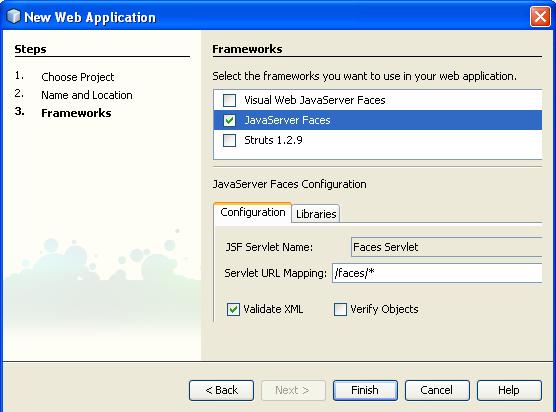Select the Visual Web JavaServer Faces row text
556x412 pixels.
pos(315,100)
